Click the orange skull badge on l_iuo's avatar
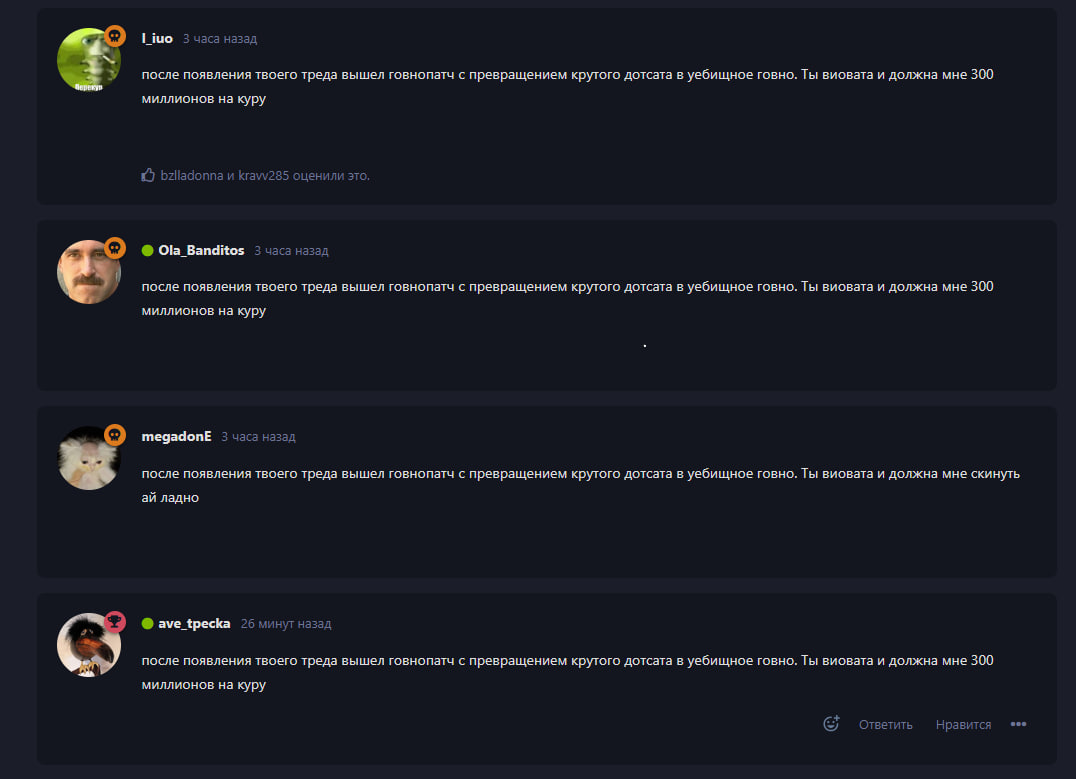 pos(115,36)
